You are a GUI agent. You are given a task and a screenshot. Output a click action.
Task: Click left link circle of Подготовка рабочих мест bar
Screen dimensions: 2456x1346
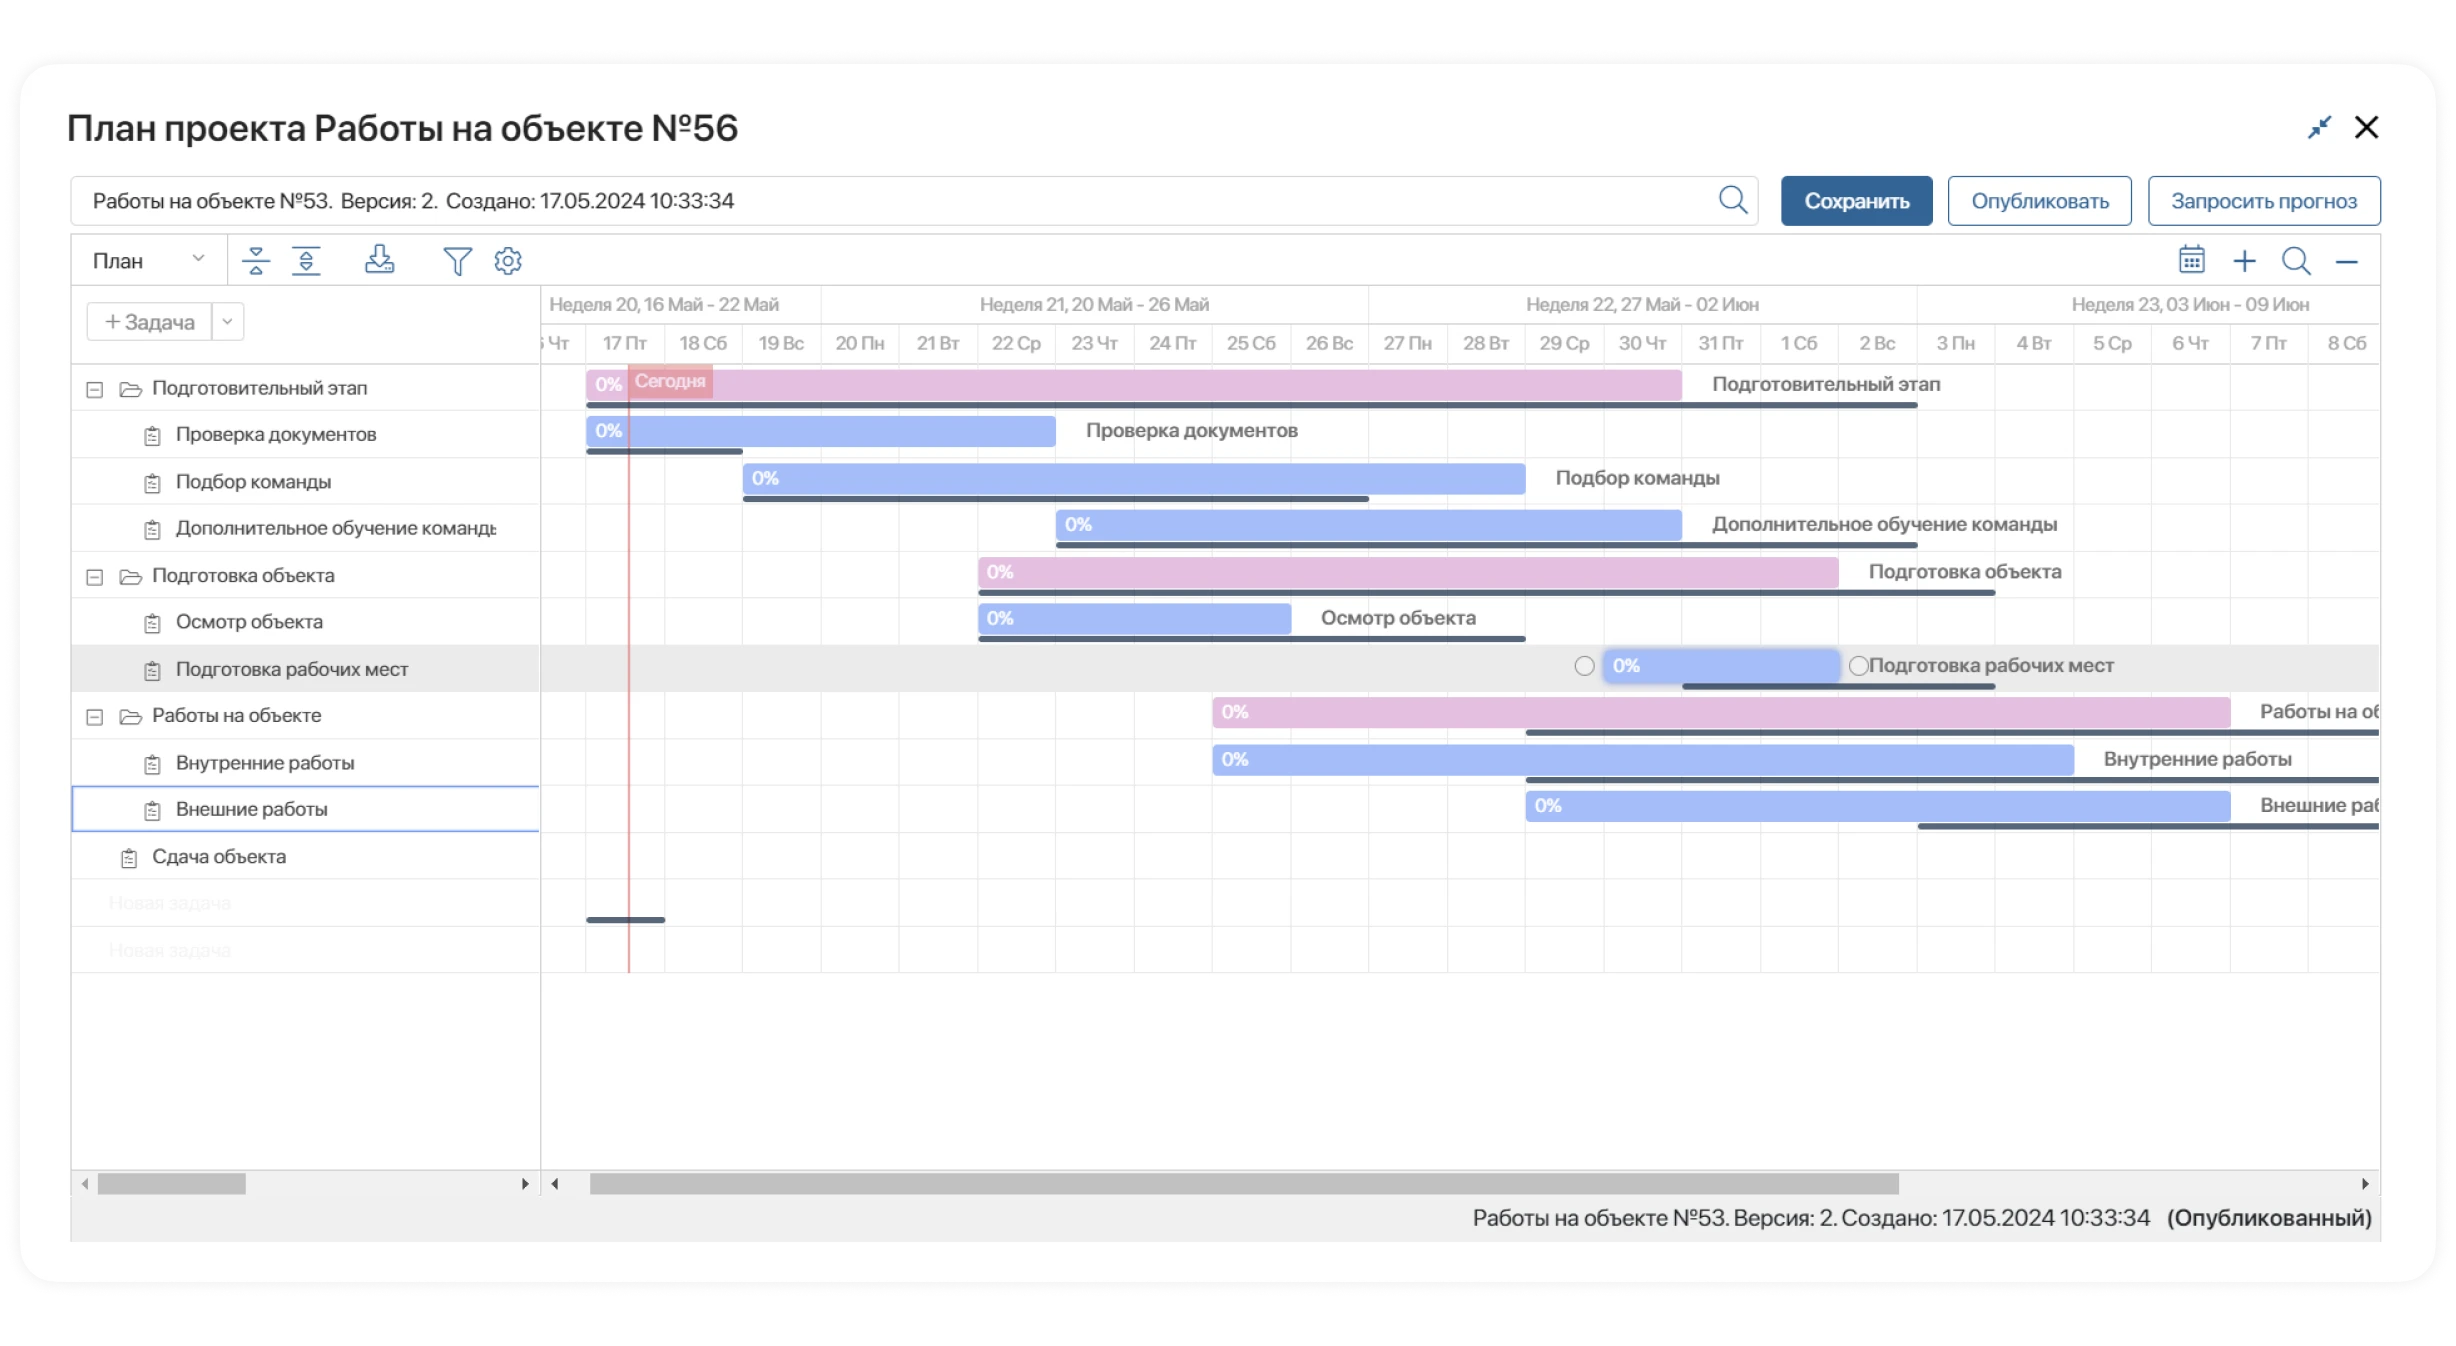coord(1584,666)
